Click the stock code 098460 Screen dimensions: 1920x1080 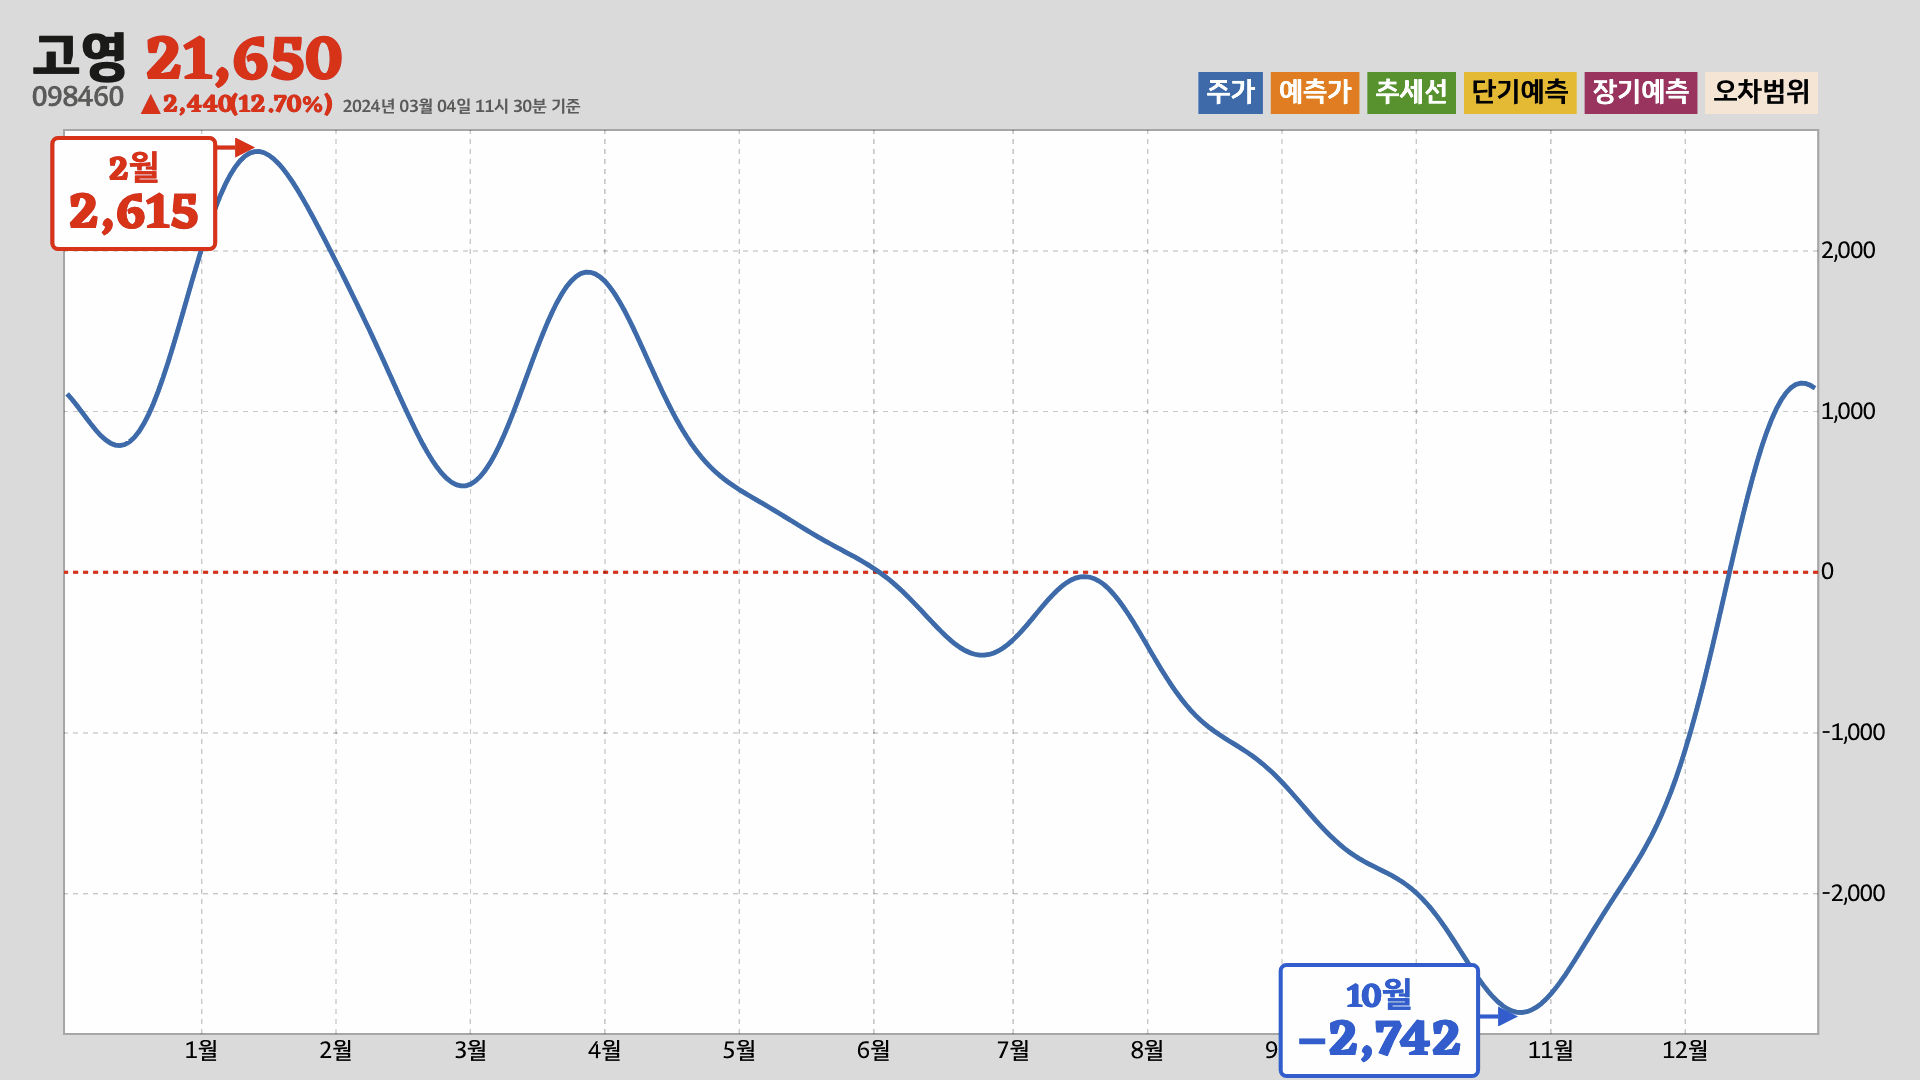[x=78, y=97]
